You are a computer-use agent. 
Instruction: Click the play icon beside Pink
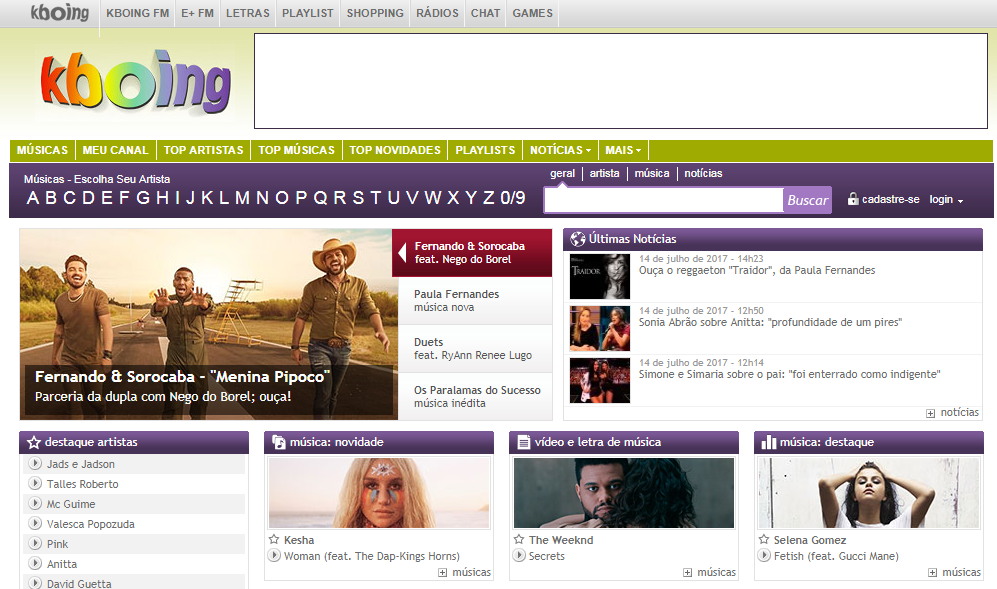[x=36, y=543]
